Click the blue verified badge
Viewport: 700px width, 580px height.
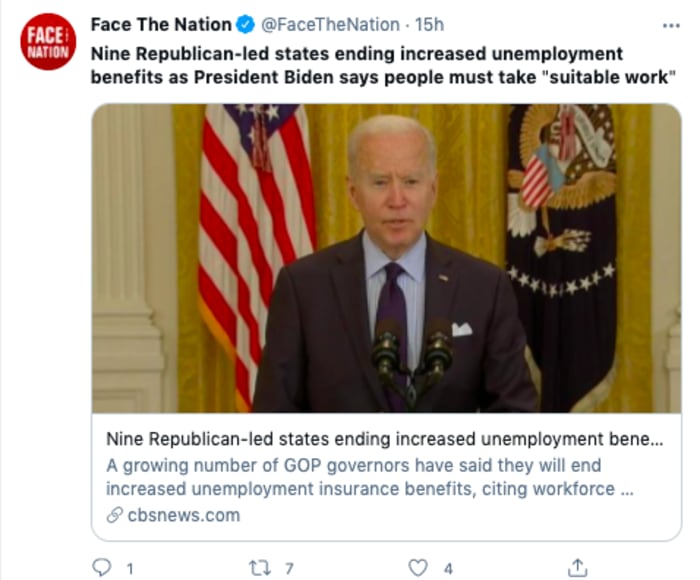tap(246, 24)
